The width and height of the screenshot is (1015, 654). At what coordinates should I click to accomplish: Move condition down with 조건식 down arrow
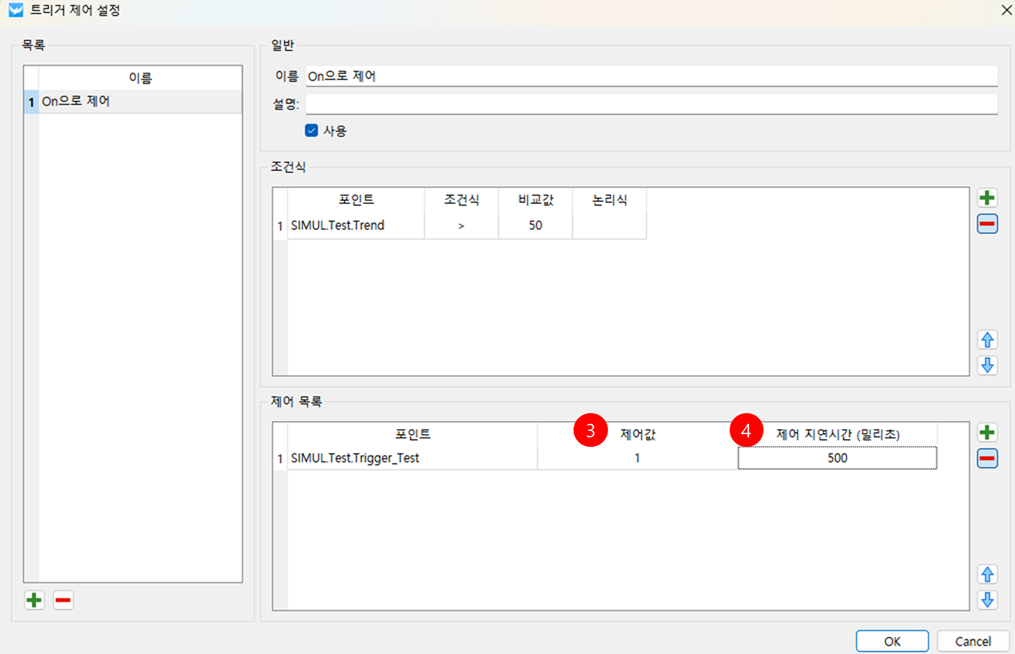pos(987,365)
